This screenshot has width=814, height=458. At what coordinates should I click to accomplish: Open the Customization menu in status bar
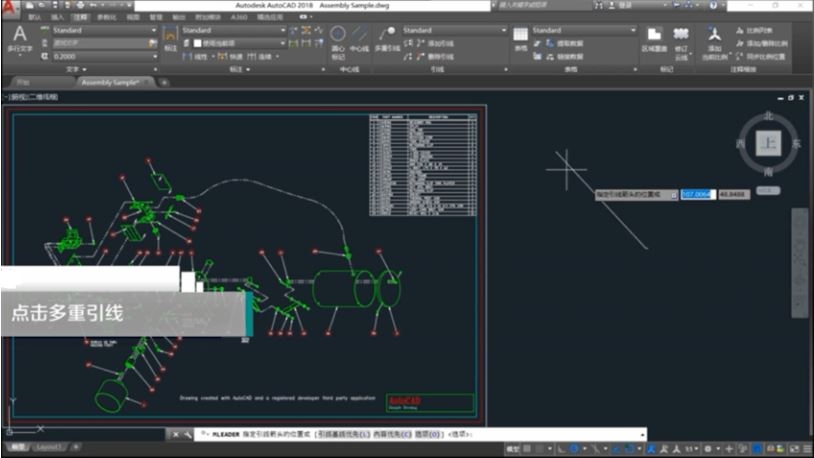pyautogui.click(x=807, y=449)
